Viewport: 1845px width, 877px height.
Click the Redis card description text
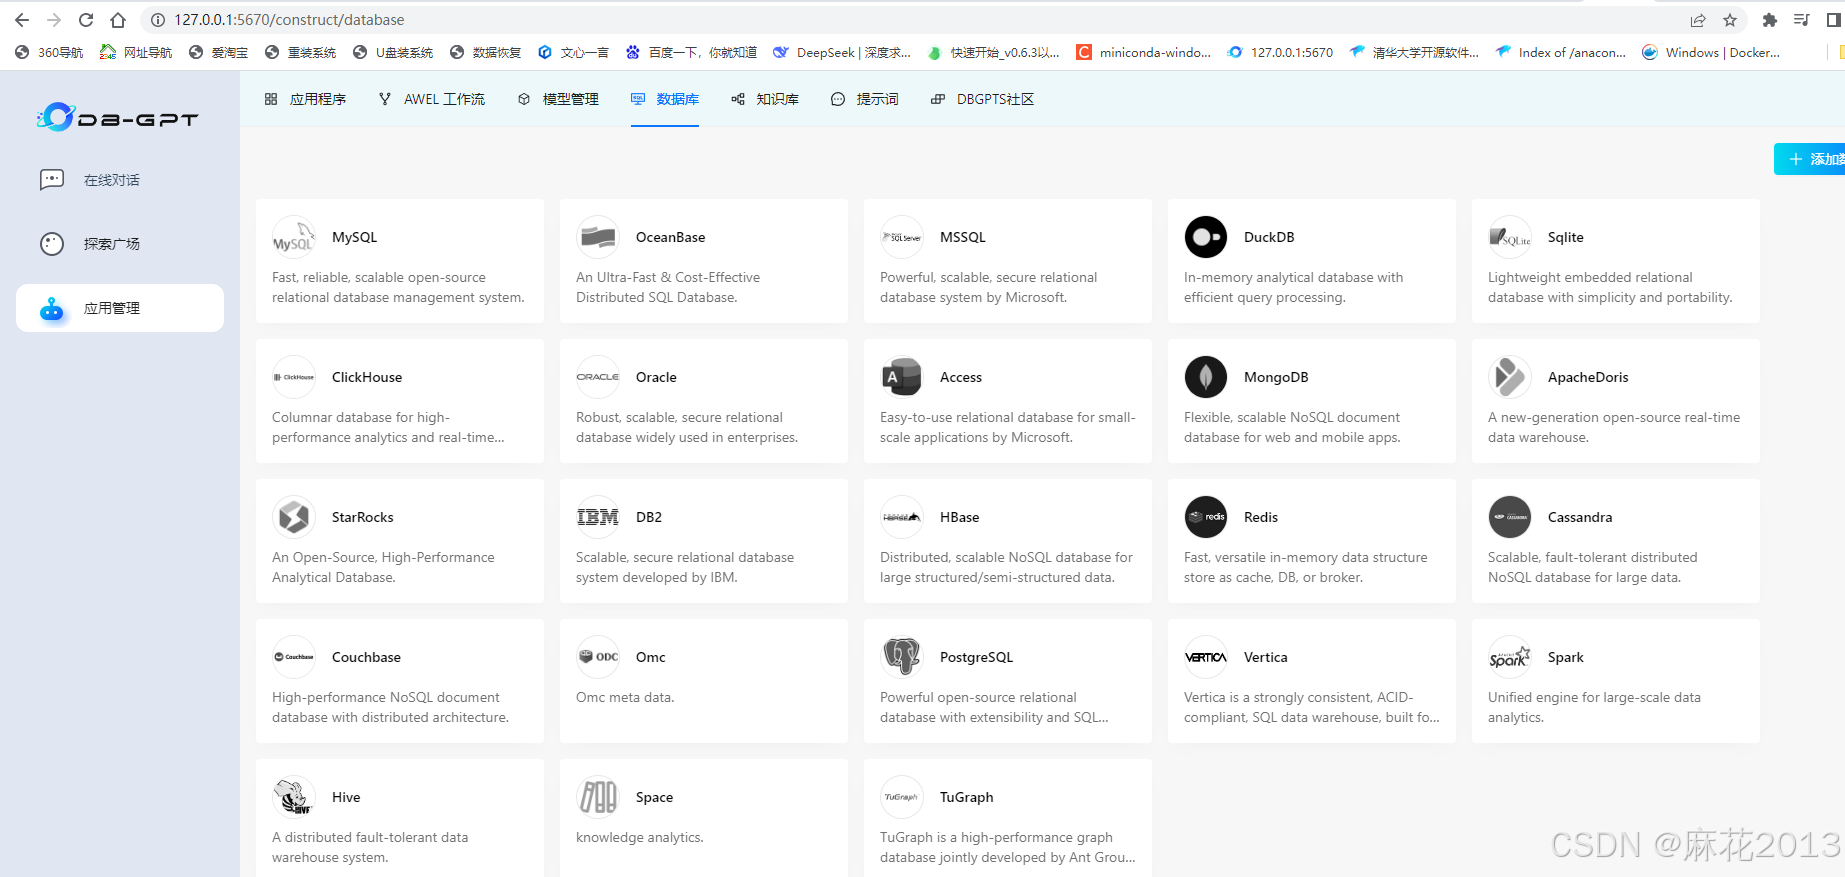point(1306,567)
